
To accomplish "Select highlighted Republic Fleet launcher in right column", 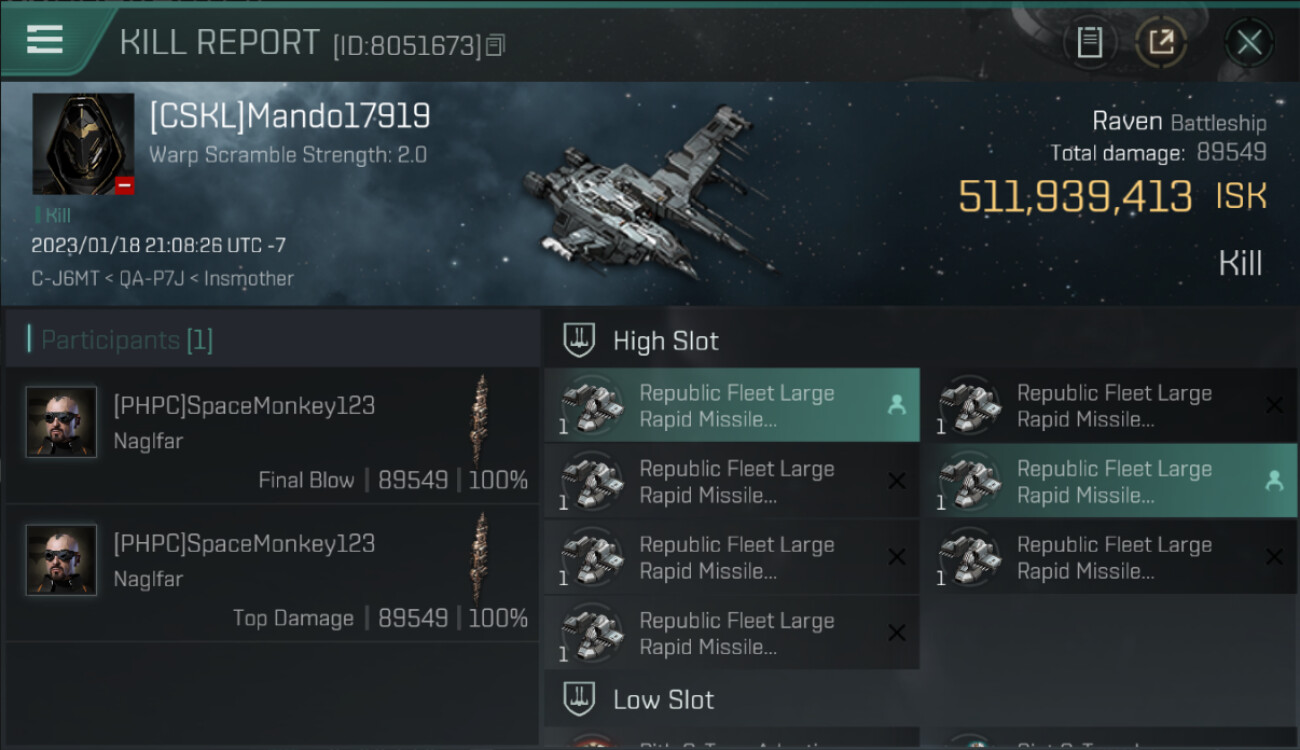I will 1108,482.
